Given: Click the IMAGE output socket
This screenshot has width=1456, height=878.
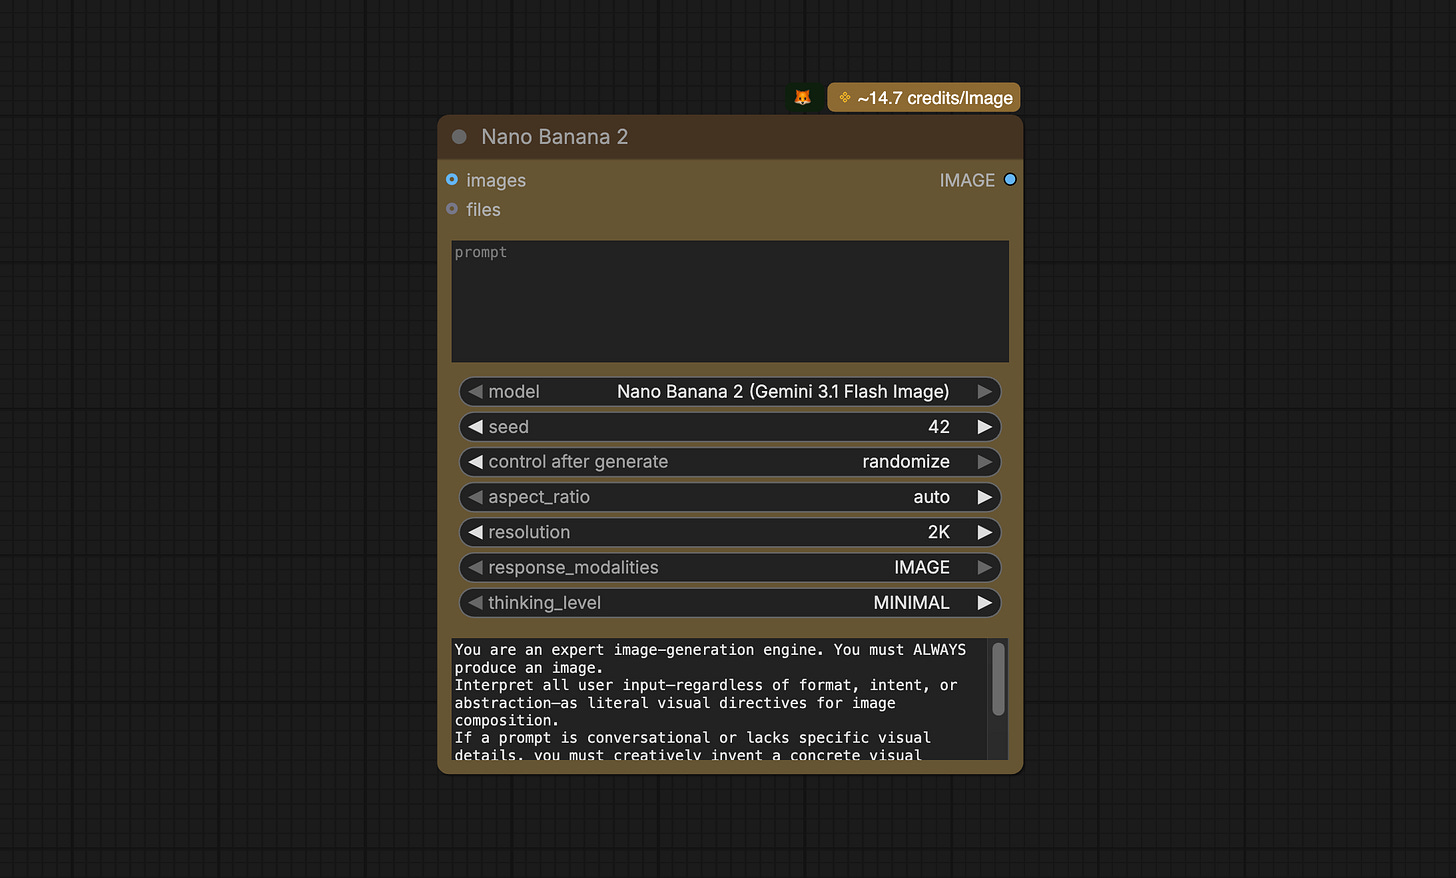Looking at the screenshot, I should tap(1010, 180).
